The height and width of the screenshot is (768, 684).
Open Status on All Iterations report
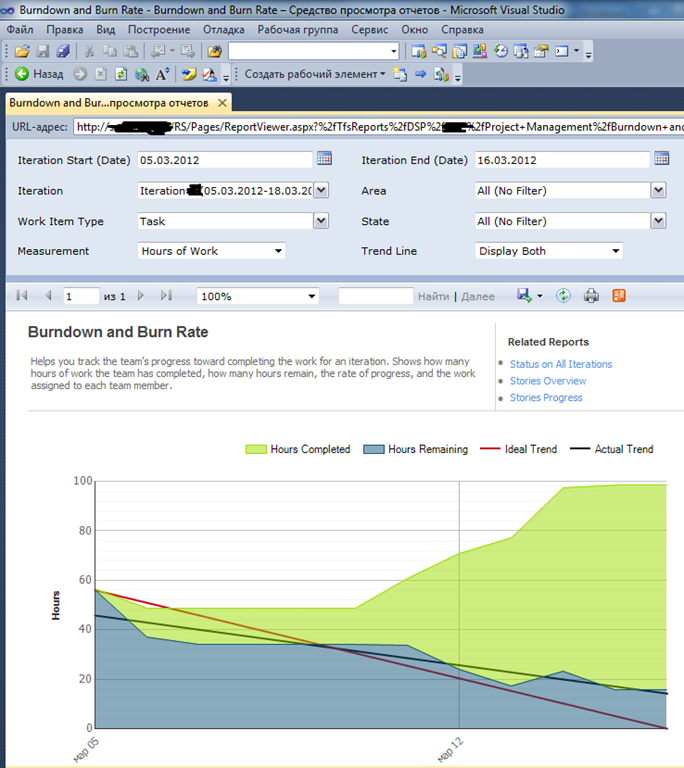561,364
